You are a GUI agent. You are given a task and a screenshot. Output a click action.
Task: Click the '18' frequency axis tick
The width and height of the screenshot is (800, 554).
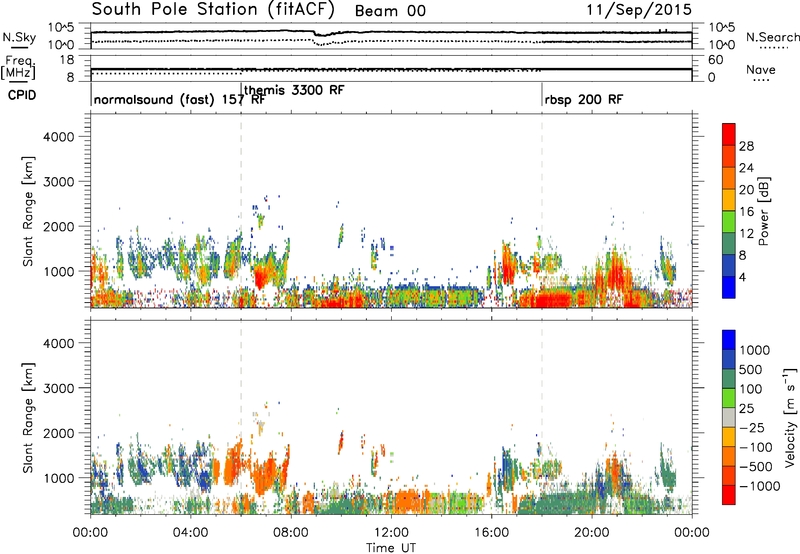pos(67,60)
